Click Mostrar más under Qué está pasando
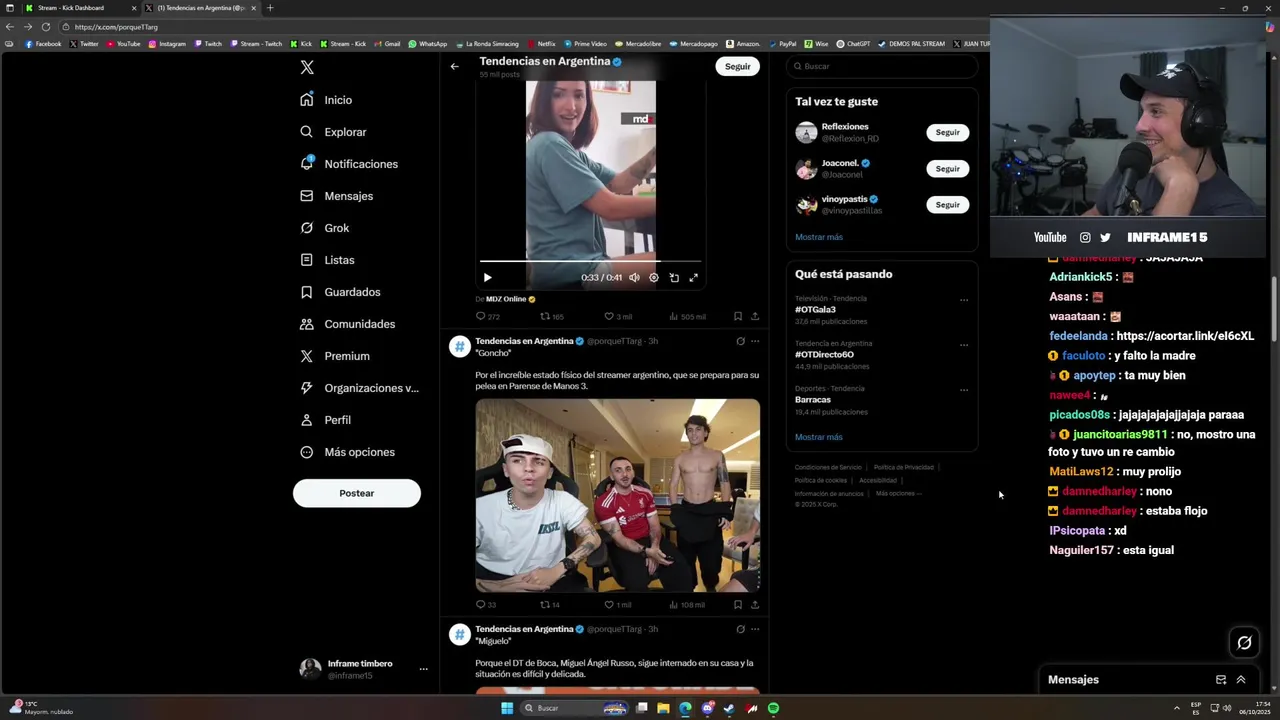1280x720 pixels. click(819, 437)
